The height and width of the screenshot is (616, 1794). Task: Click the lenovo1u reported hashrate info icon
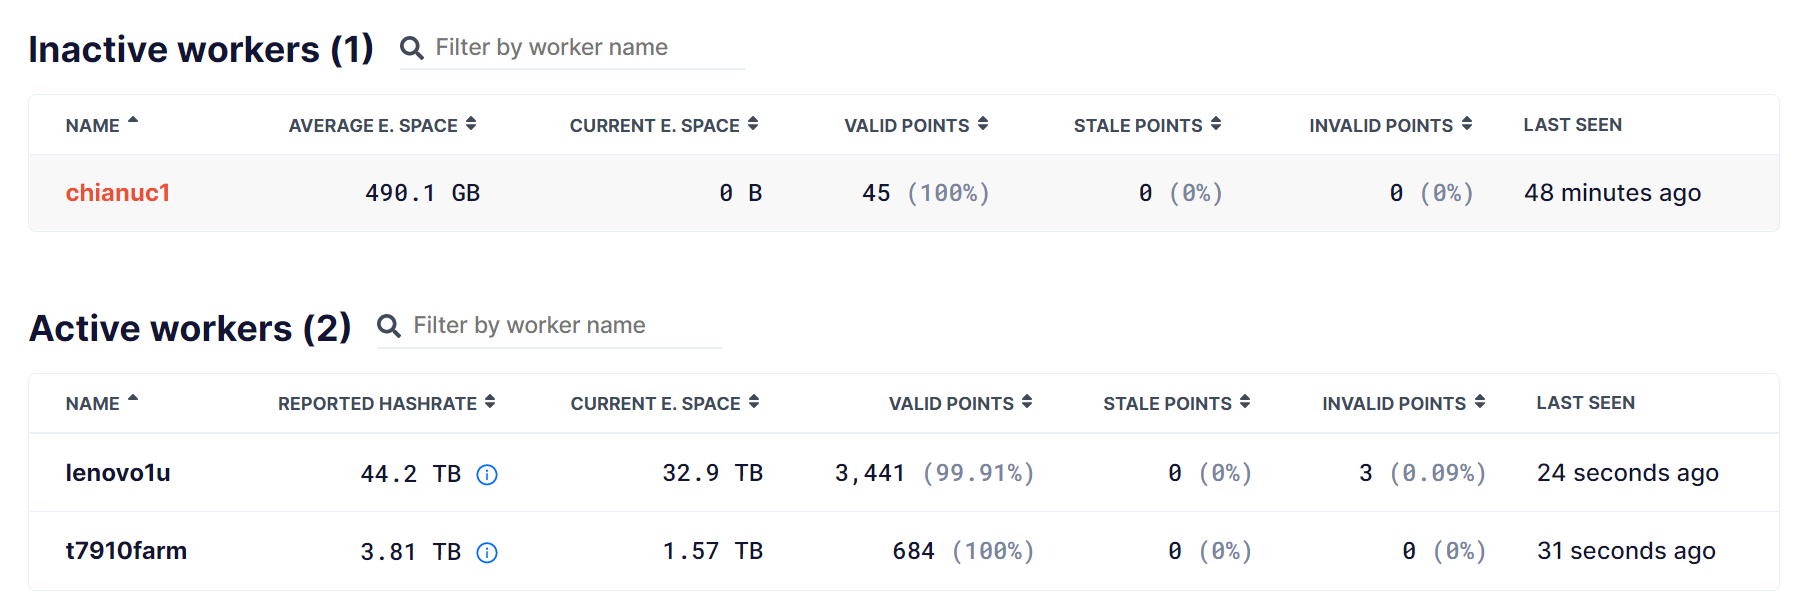pos(487,475)
